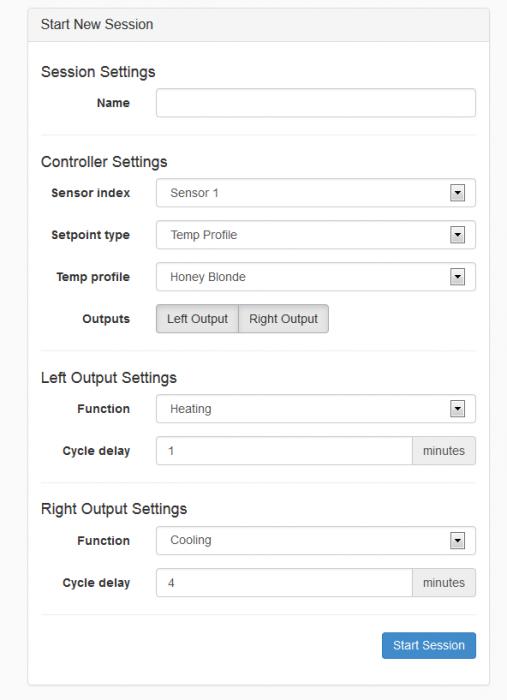
Task: Click the Name field label
Action: 113,103
